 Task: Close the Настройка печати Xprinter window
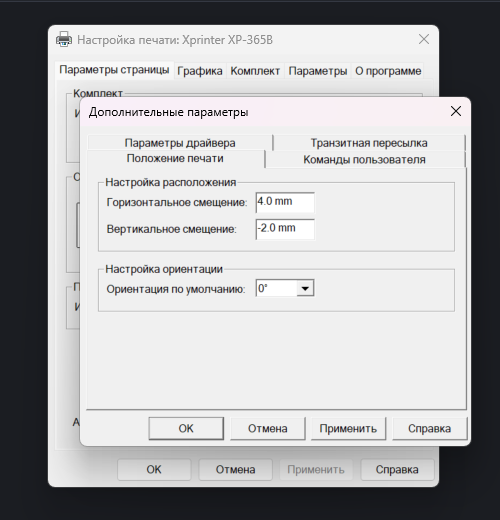coord(424,39)
